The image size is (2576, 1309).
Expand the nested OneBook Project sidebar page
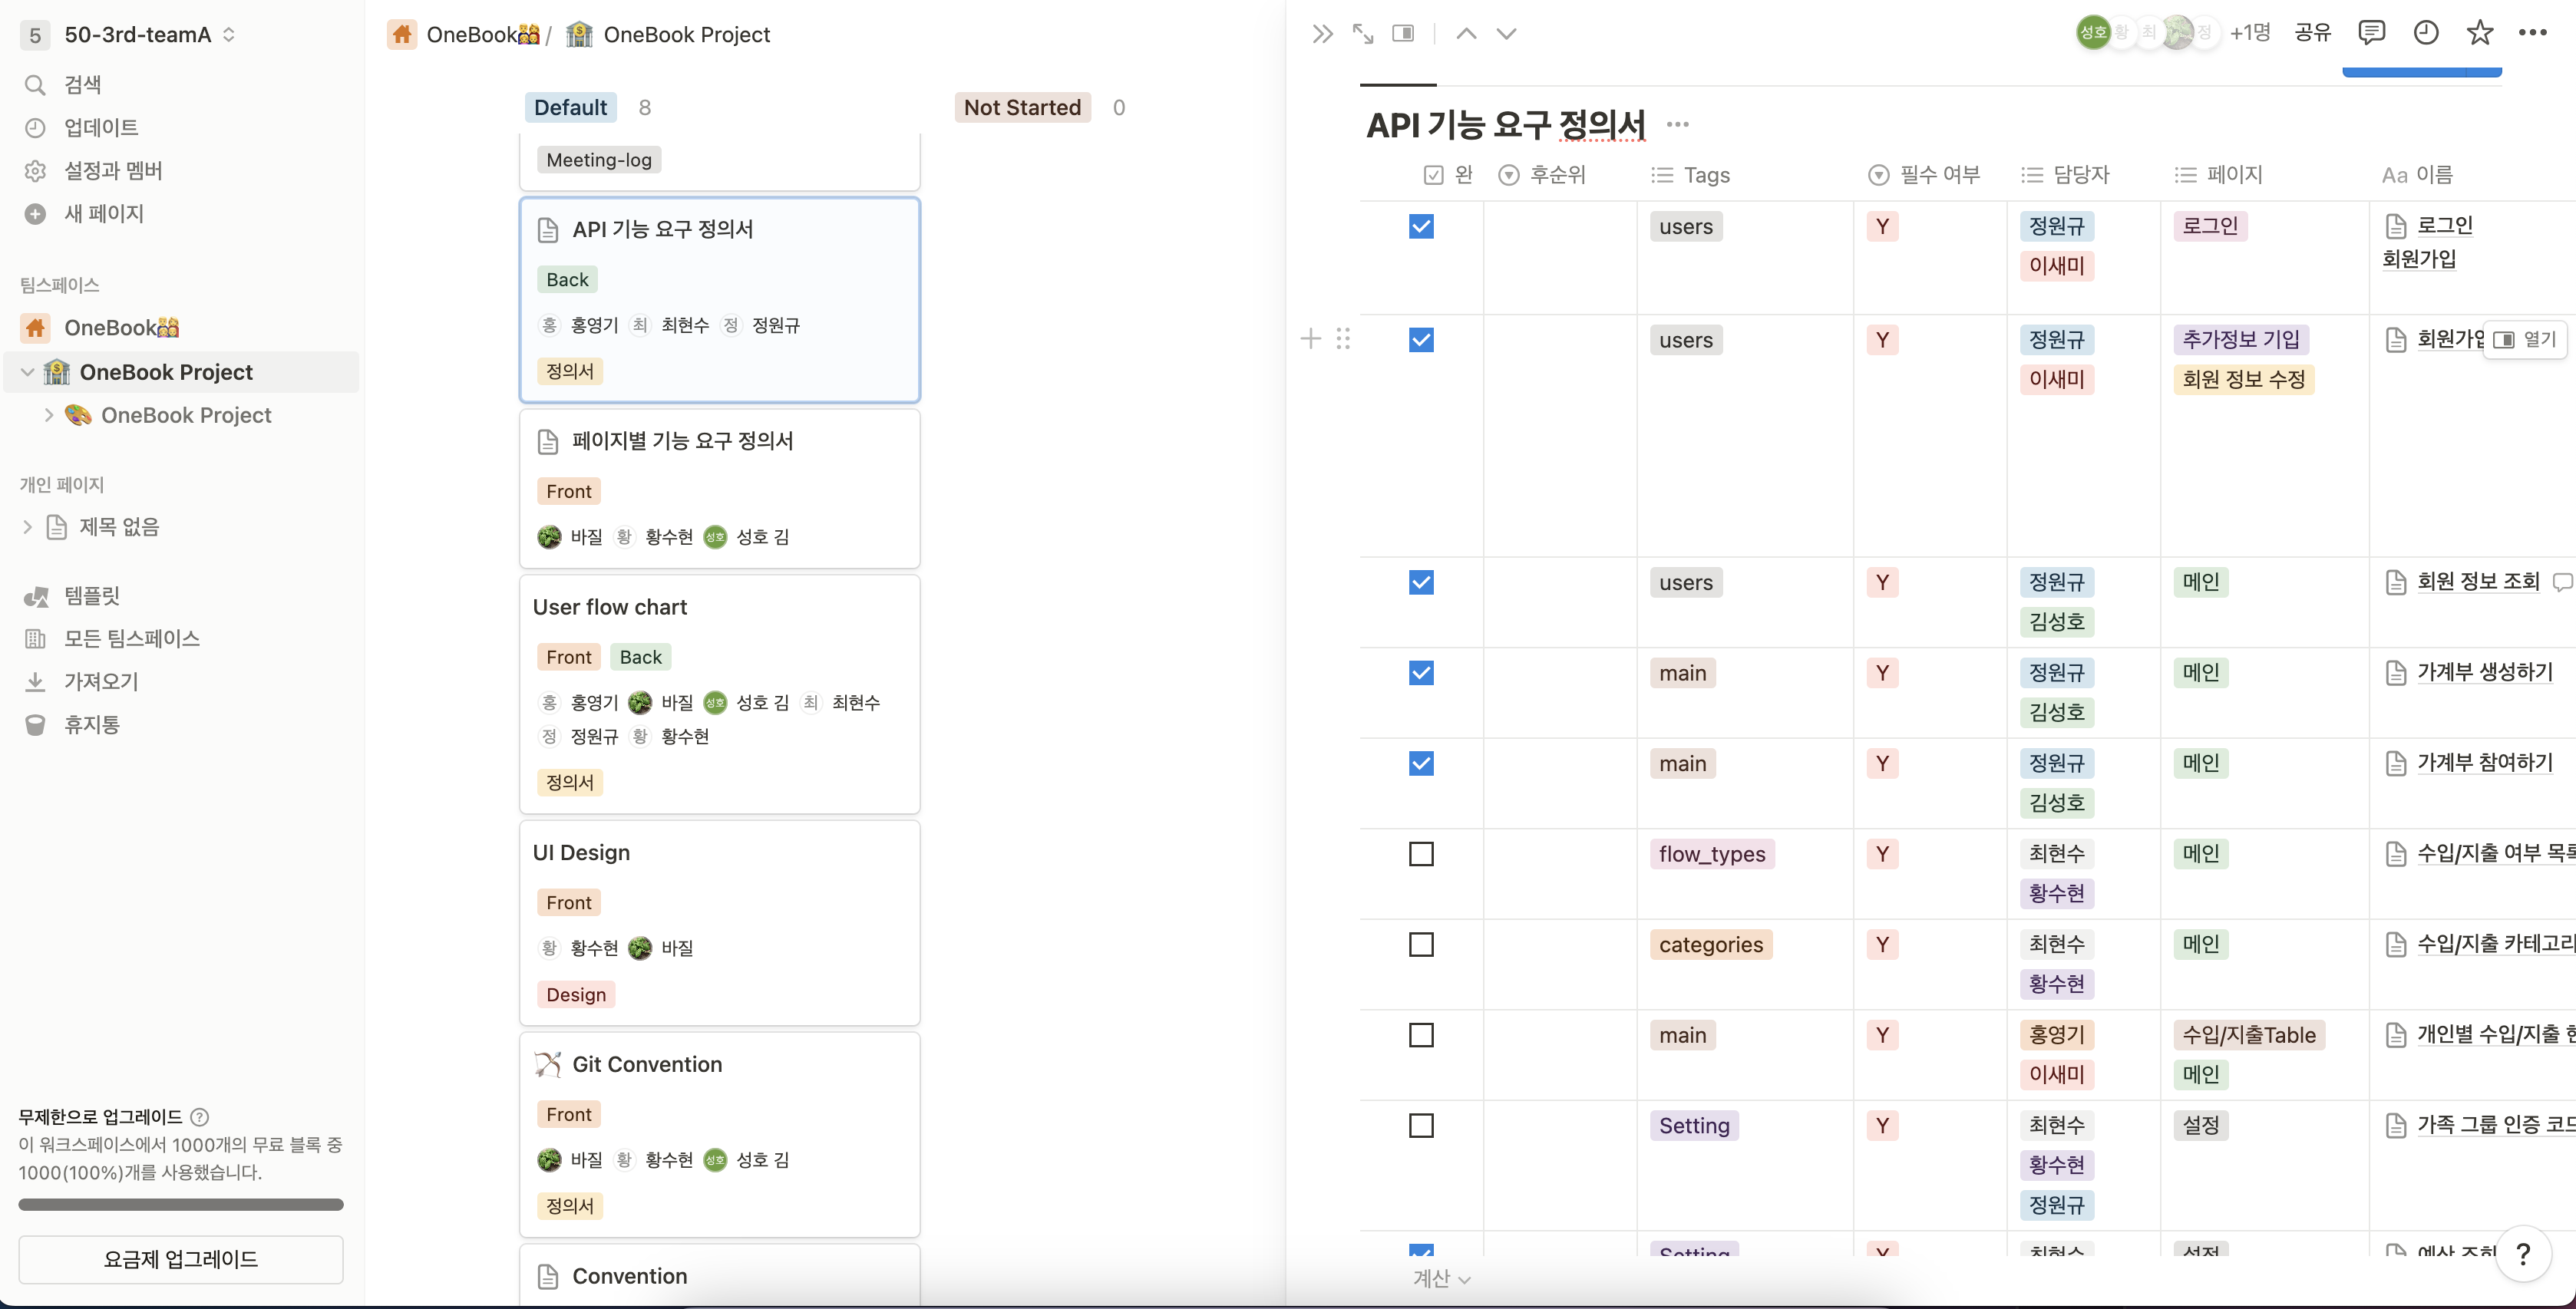pyautogui.click(x=48, y=415)
